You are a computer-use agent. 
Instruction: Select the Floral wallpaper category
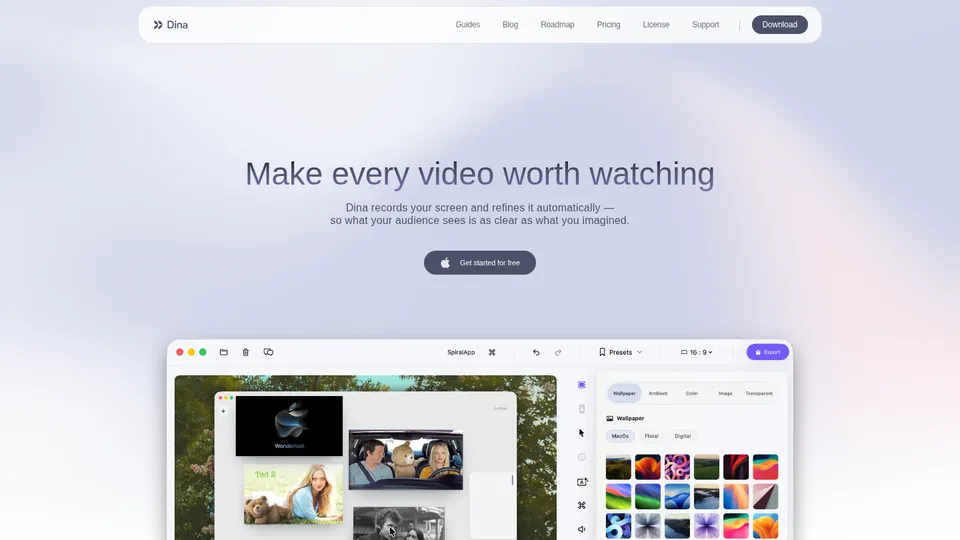coord(651,436)
